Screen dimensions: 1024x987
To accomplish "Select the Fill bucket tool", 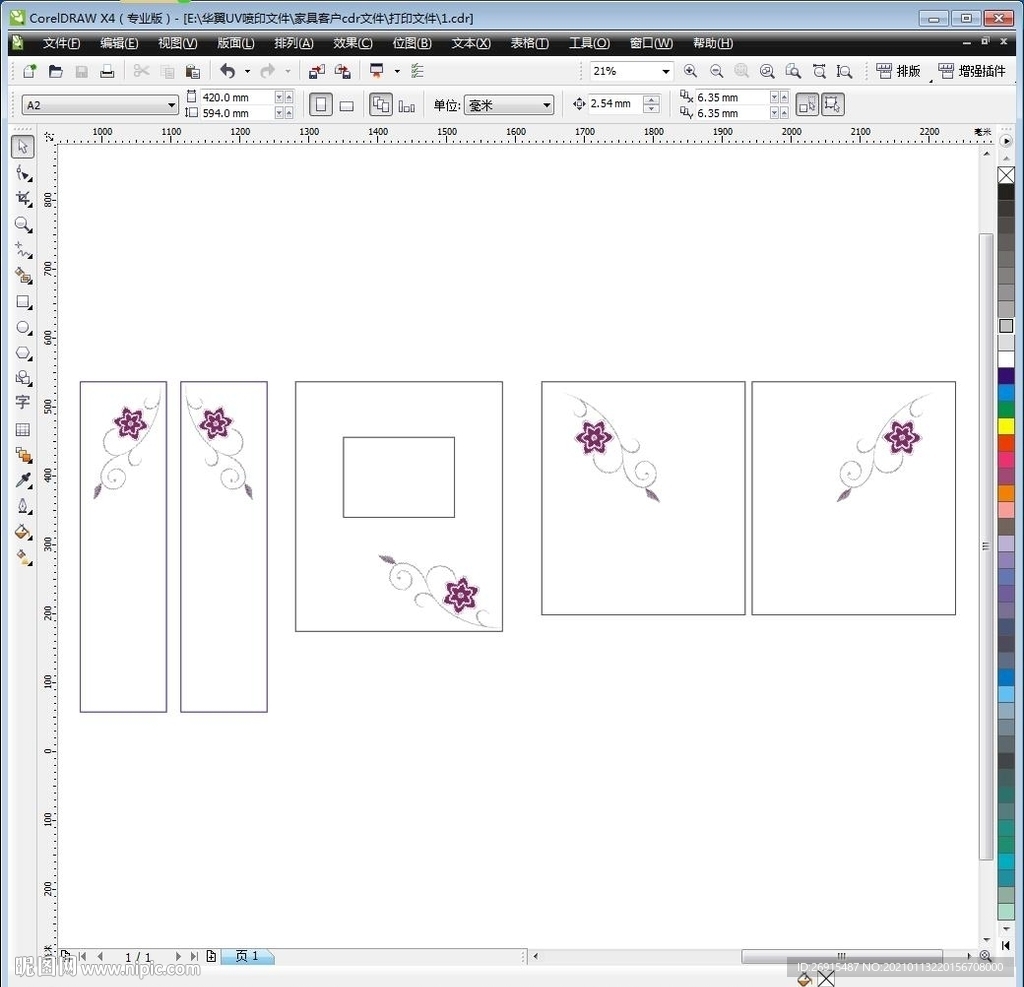I will 24,532.
